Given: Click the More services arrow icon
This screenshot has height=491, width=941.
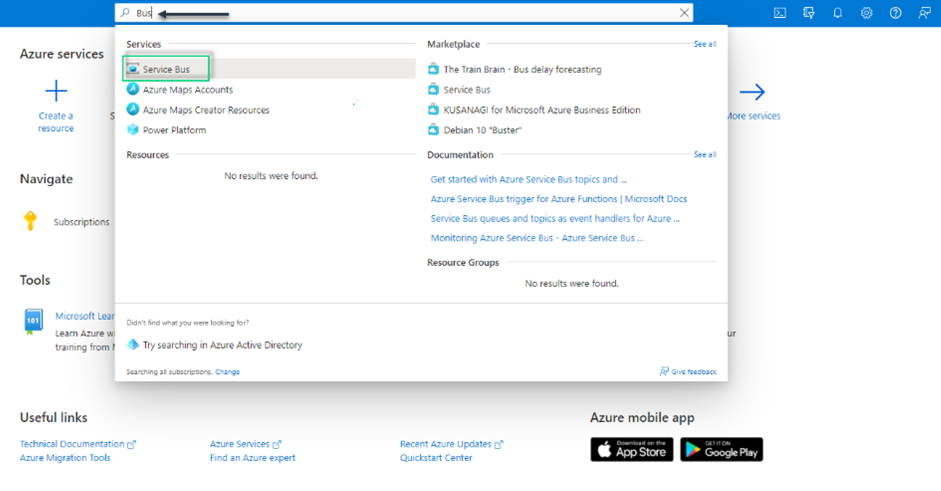Looking at the screenshot, I should click(752, 92).
